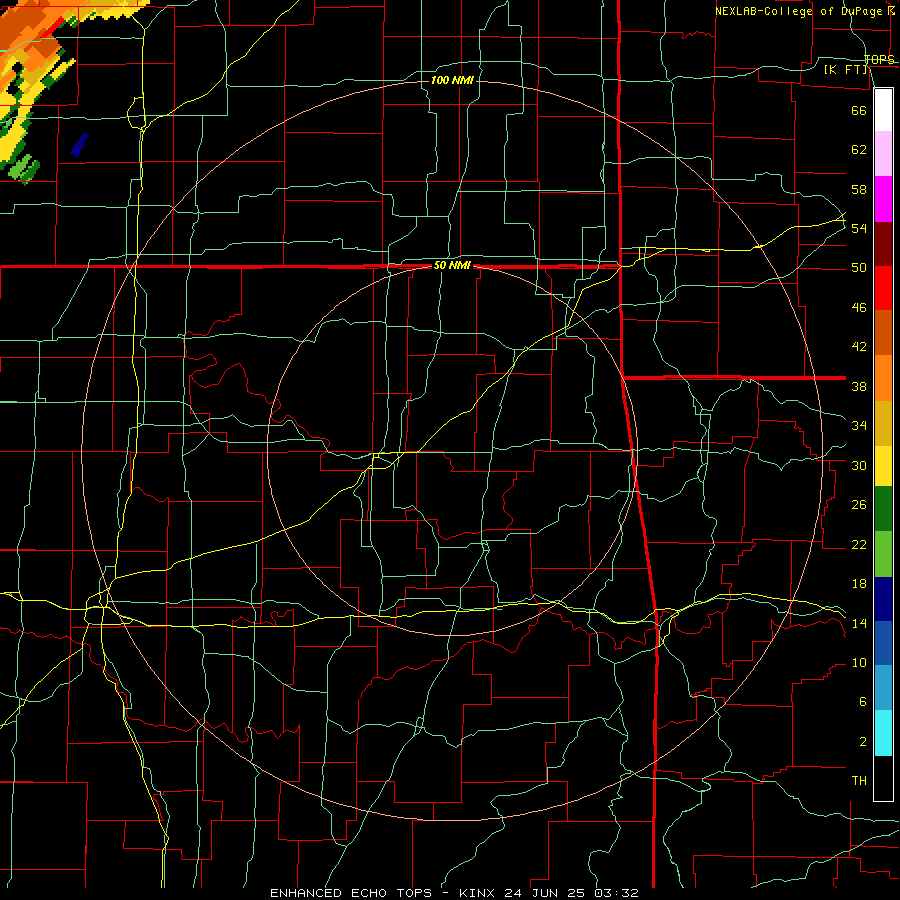Click the "10" legend value
The height and width of the screenshot is (900, 900).
859,662
